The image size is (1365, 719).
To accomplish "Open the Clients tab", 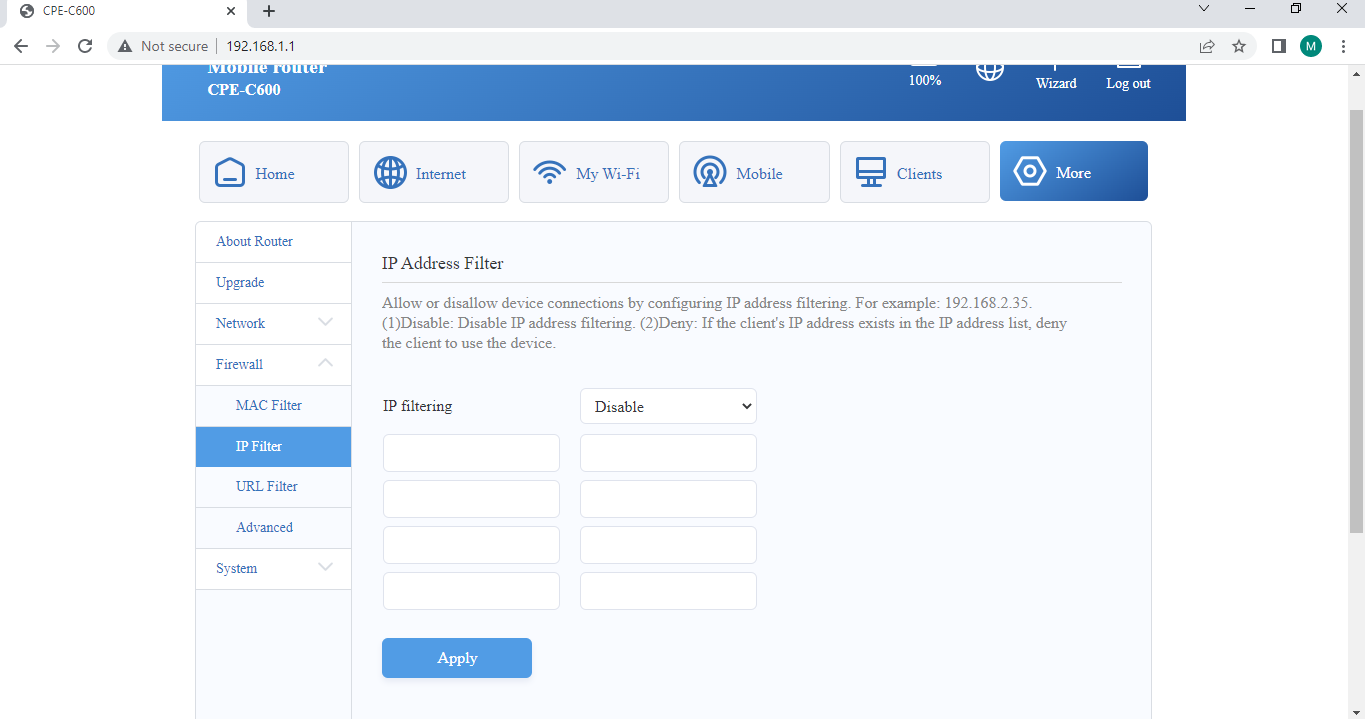I will tap(915, 172).
